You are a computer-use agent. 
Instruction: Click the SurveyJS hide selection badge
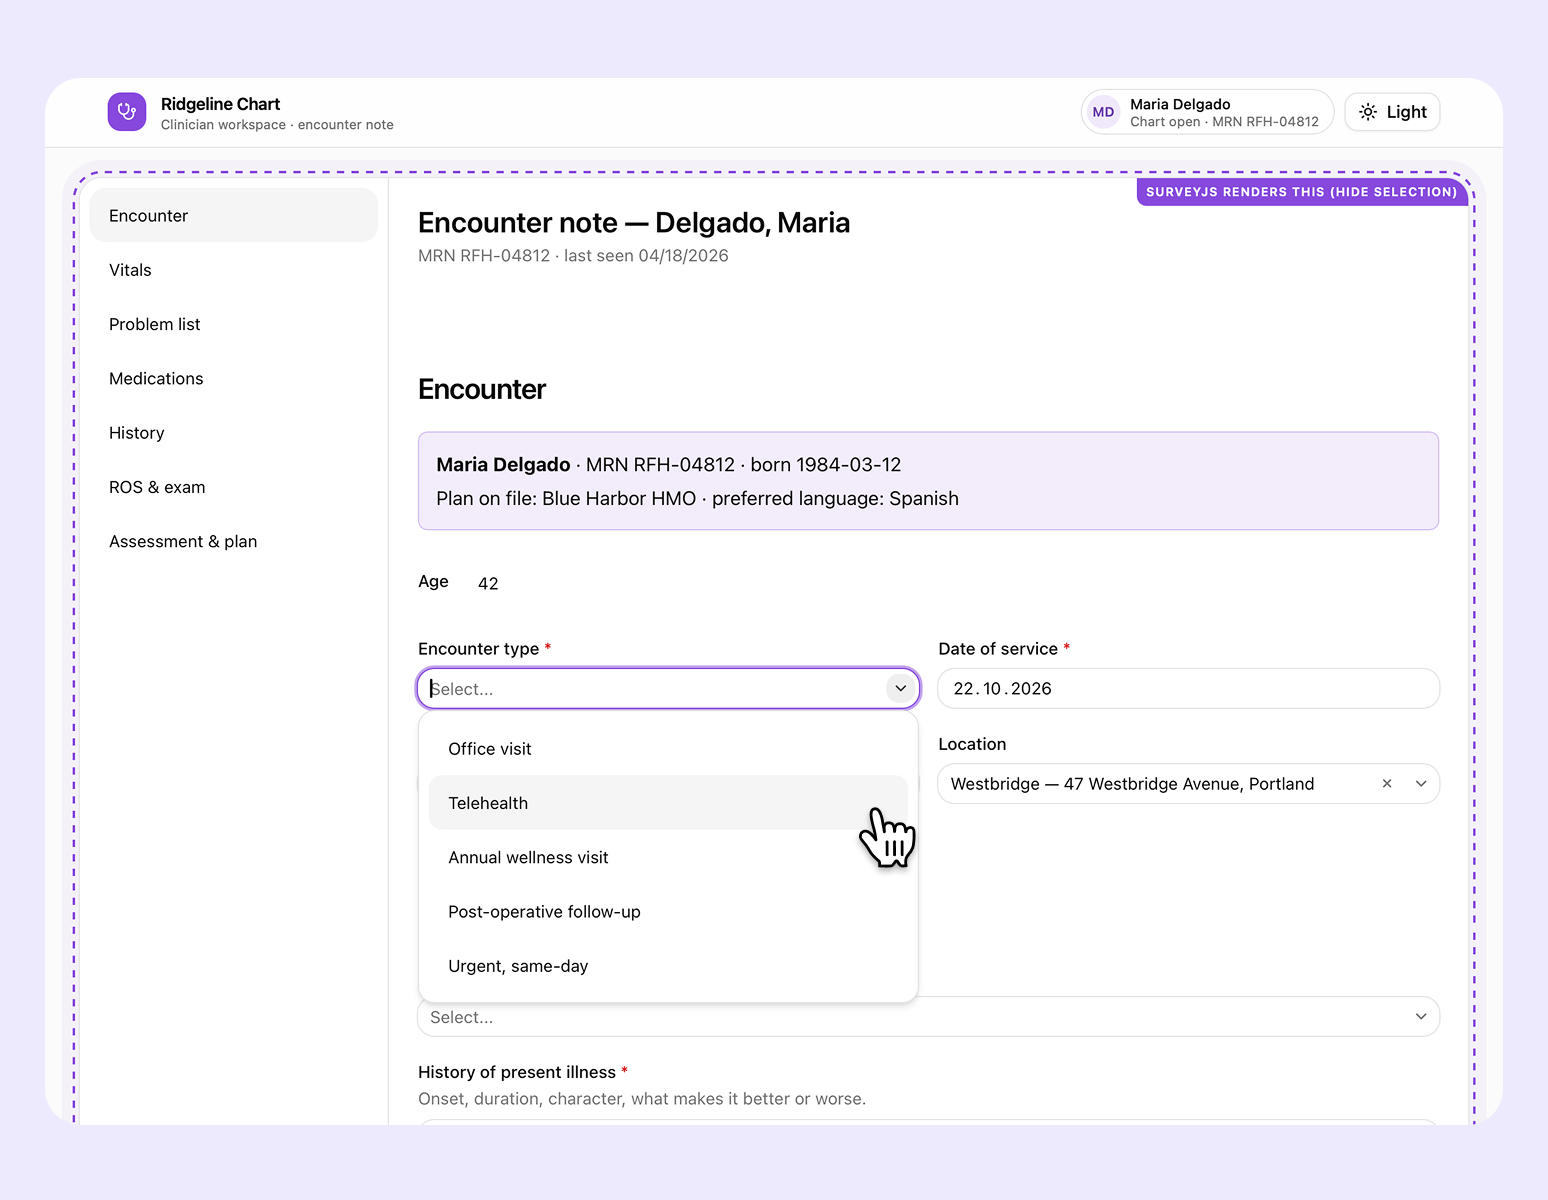[x=1301, y=192]
